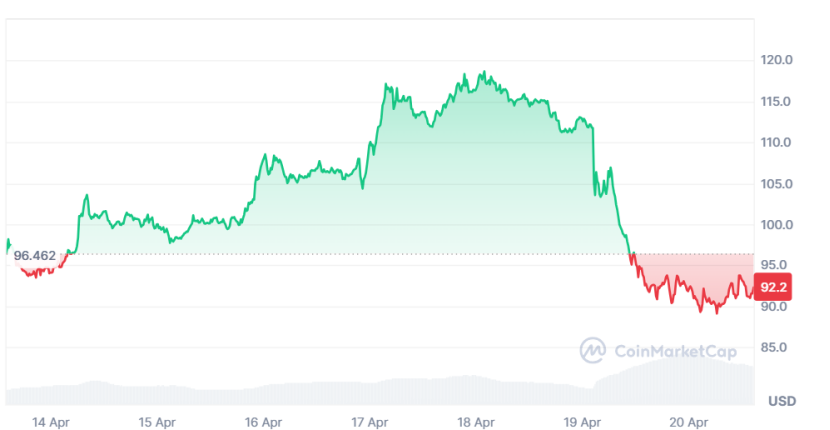Select the 15 Apr date label
Viewport: 830px width, 430px height.
(x=158, y=422)
